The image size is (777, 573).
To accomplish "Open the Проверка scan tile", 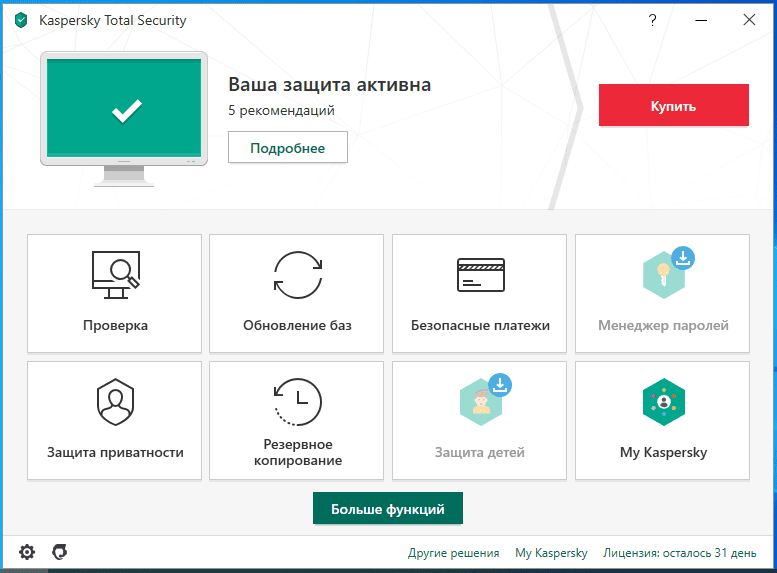I will click(114, 293).
